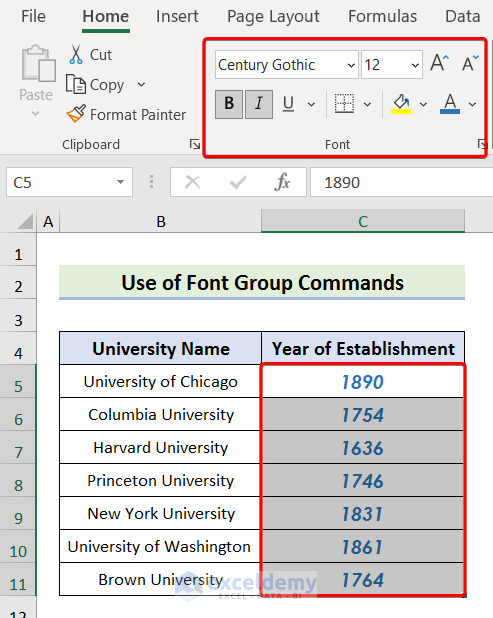Expand the Borders options arrow
The height and width of the screenshot is (618, 493).
click(x=367, y=104)
